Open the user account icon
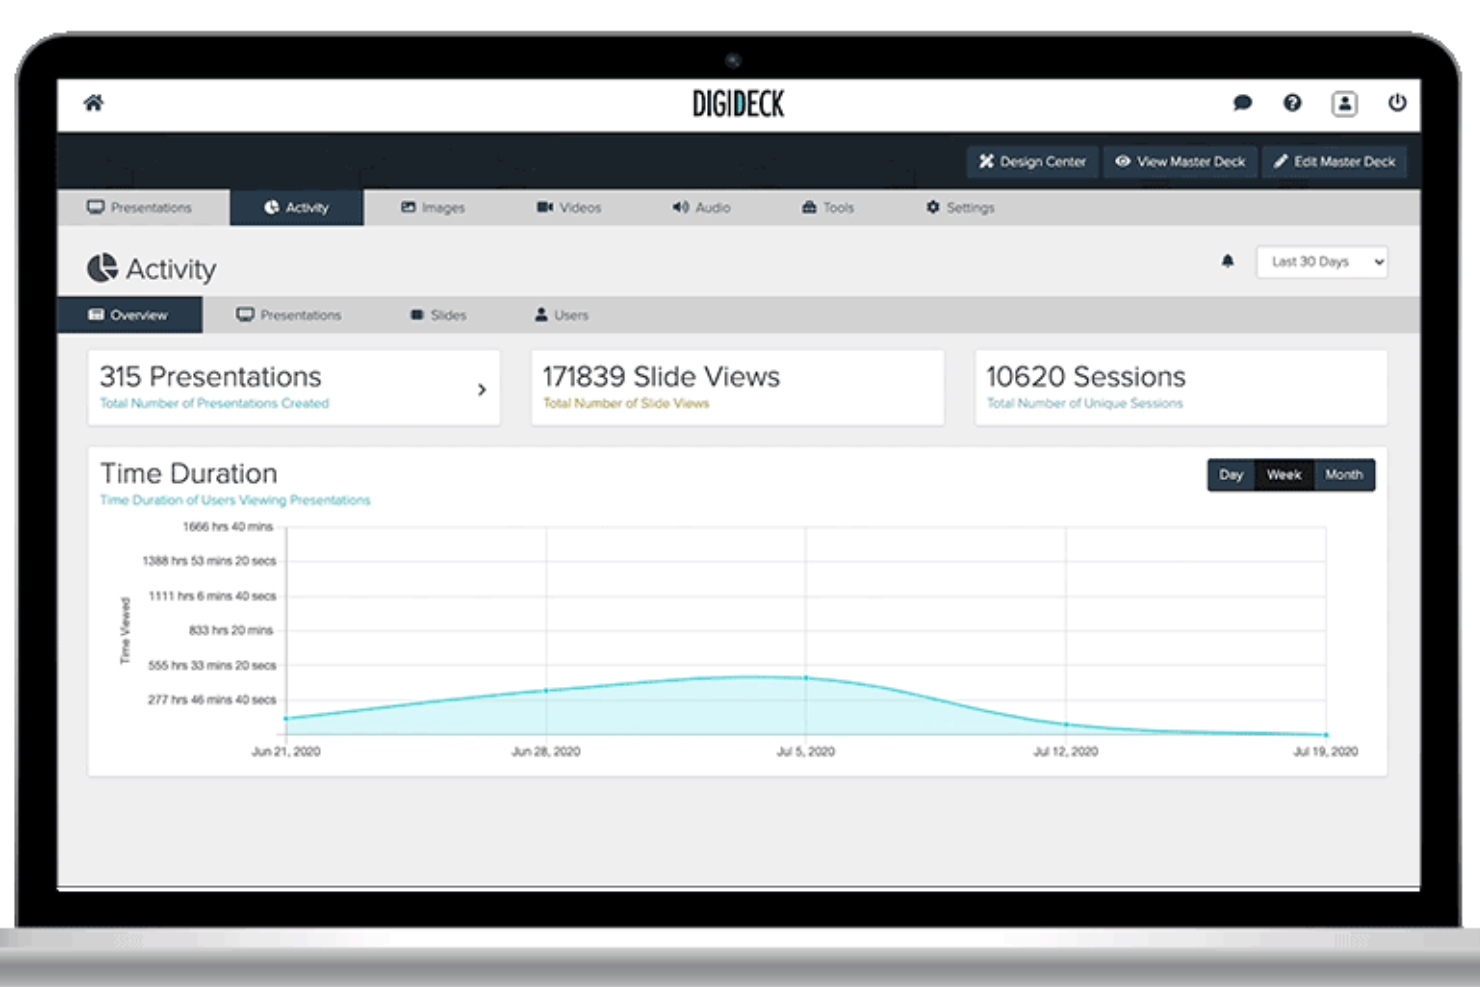Screen dimensions: 1480x987 1345,103
